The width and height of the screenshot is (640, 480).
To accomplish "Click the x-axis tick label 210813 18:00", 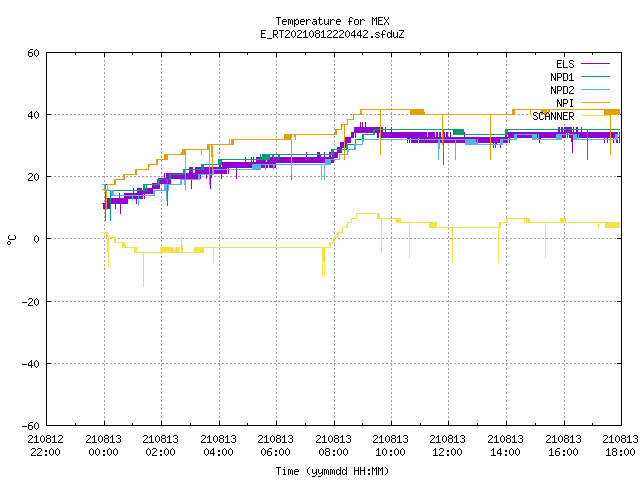I will point(620,446).
